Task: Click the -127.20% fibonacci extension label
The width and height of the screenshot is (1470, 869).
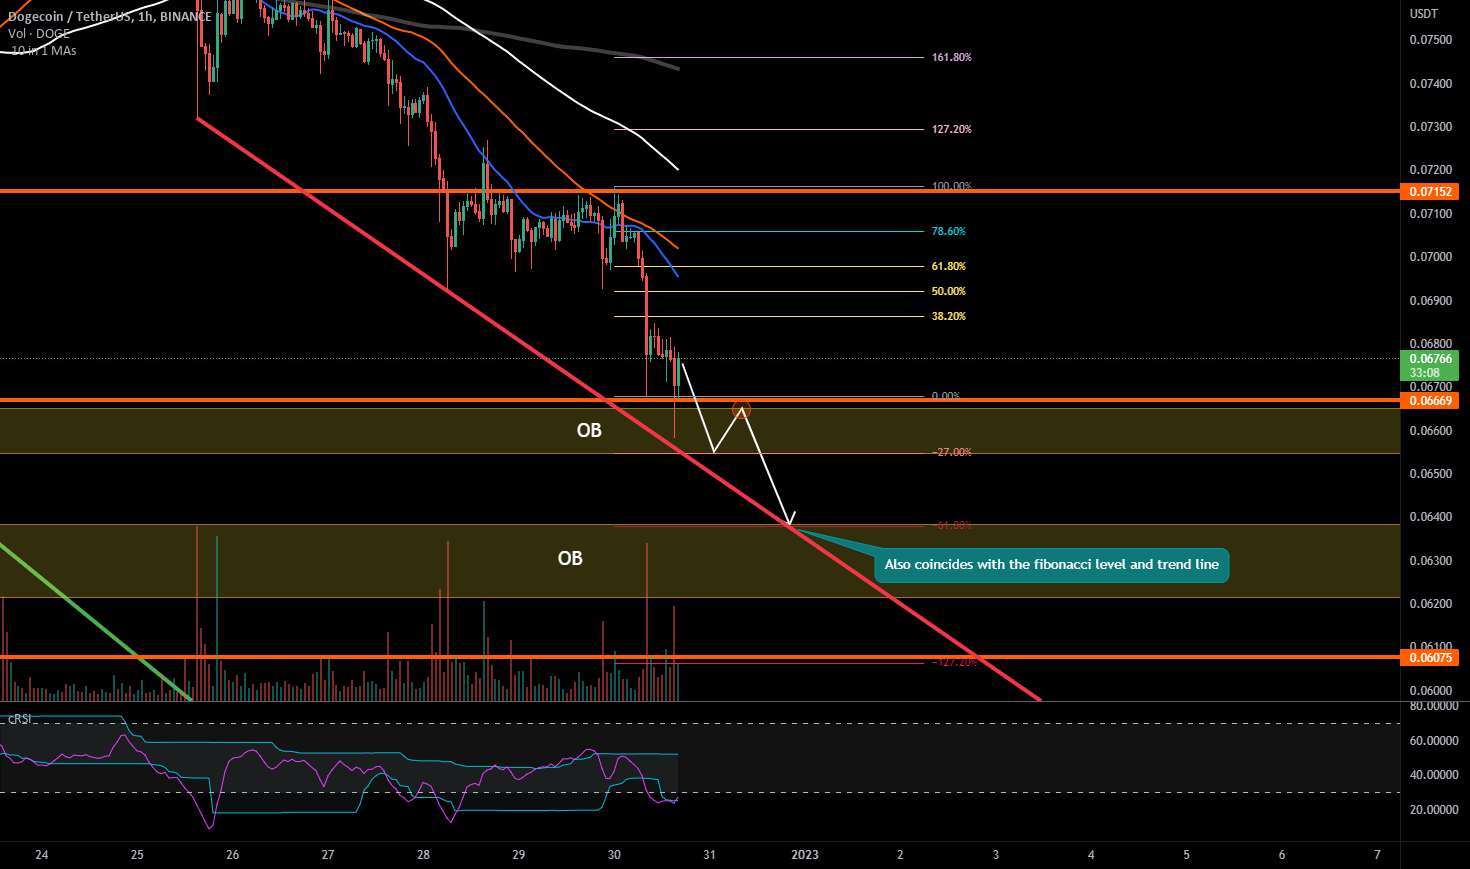Action: coord(954,662)
